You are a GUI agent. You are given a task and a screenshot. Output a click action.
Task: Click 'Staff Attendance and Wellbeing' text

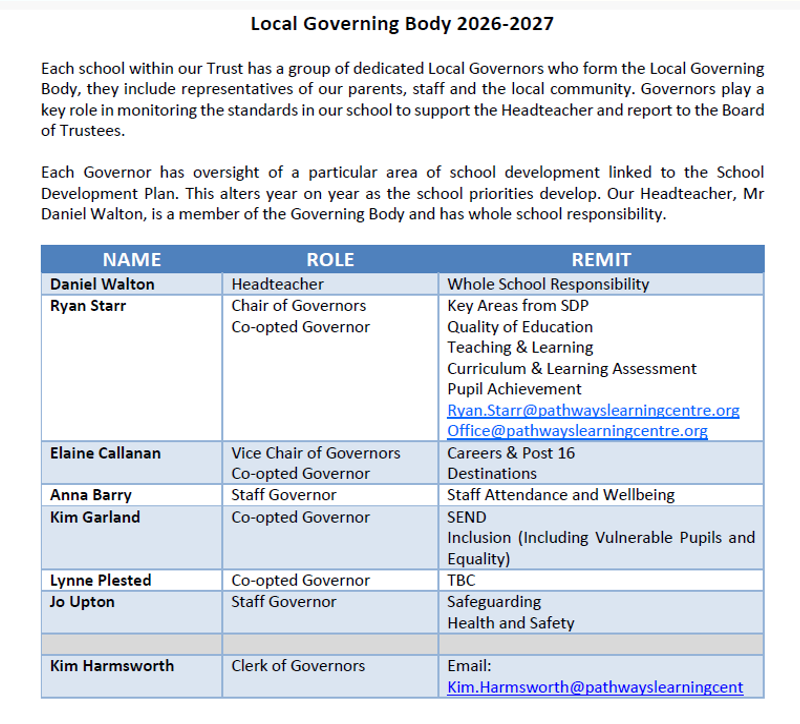tap(561, 495)
